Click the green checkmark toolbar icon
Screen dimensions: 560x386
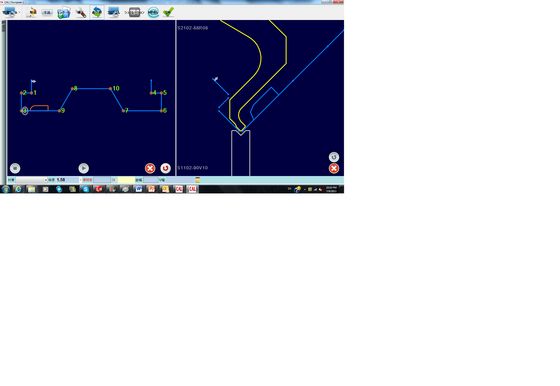coord(168,12)
